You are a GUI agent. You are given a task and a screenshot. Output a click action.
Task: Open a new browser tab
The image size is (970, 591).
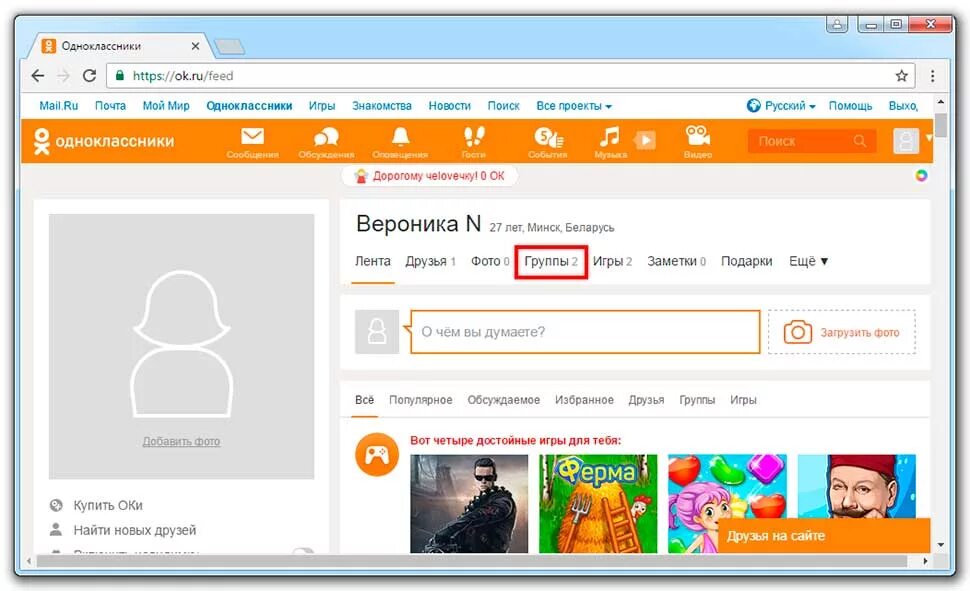230,46
